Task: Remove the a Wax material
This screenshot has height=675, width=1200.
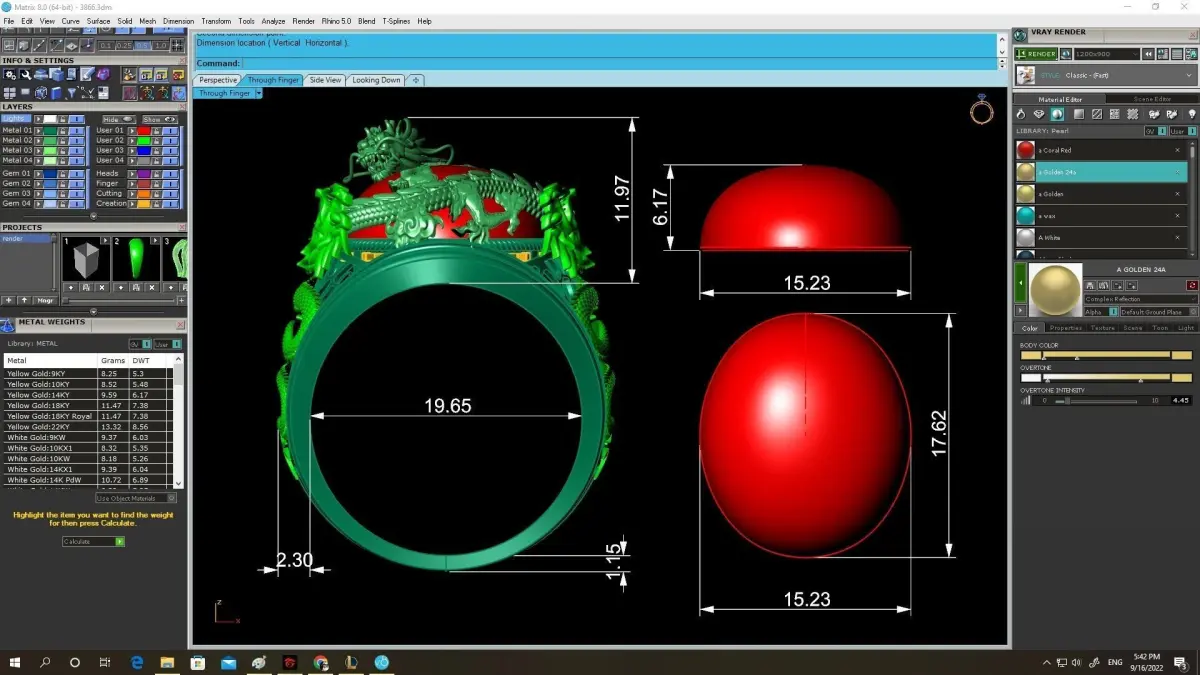Action: (x=1177, y=215)
